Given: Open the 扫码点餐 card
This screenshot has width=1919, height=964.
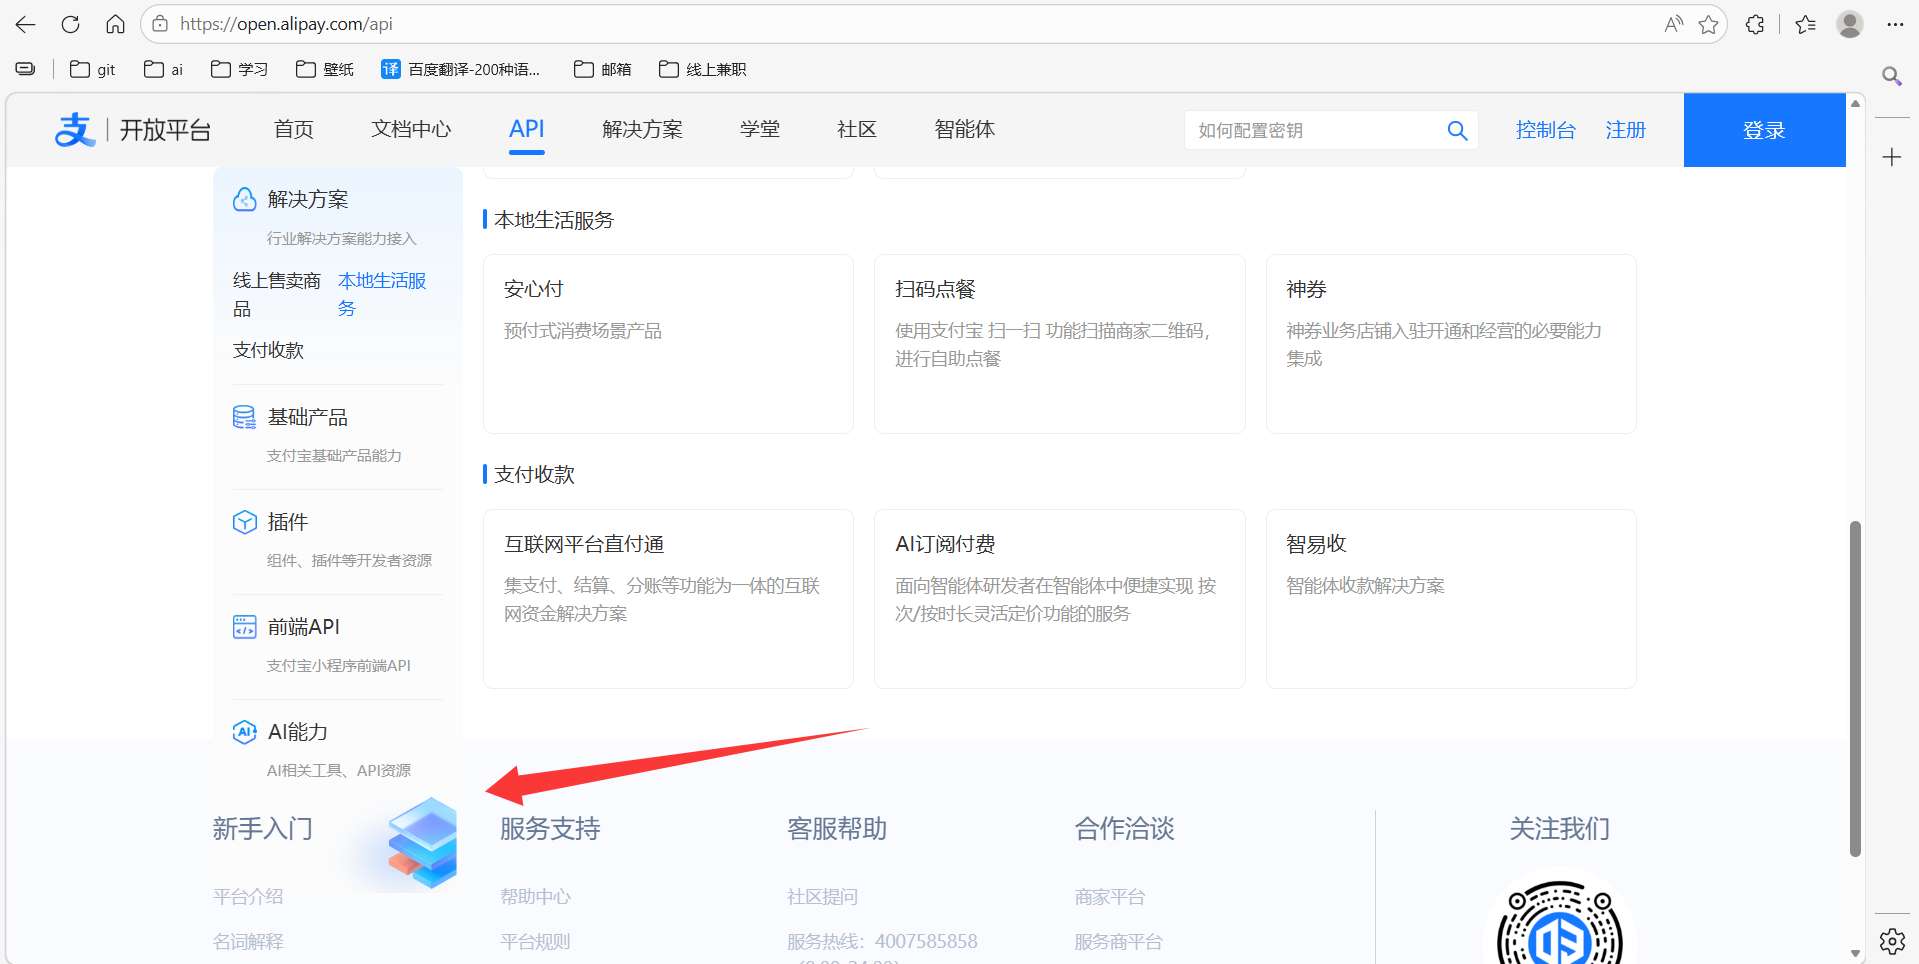Looking at the screenshot, I should (1060, 344).
